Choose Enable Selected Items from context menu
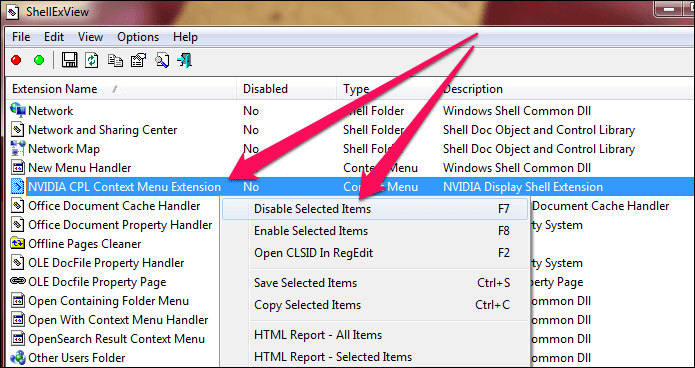Viewport: 695px width, 368px height. (x=375, y=231)
